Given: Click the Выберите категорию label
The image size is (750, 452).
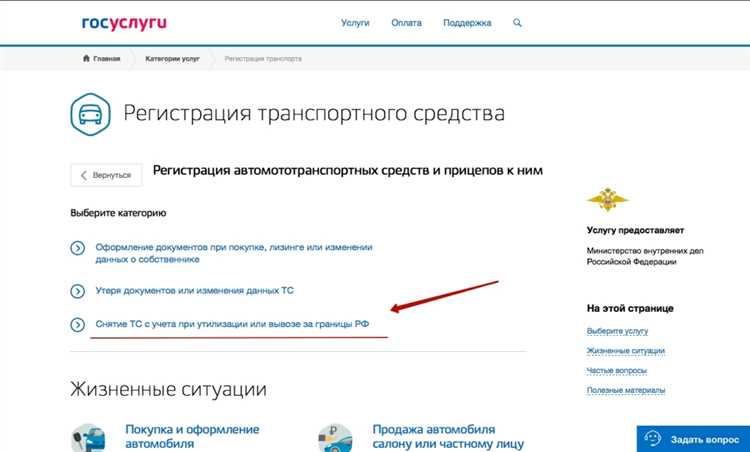Looking at the screenshot, I should tap(118, 213).
